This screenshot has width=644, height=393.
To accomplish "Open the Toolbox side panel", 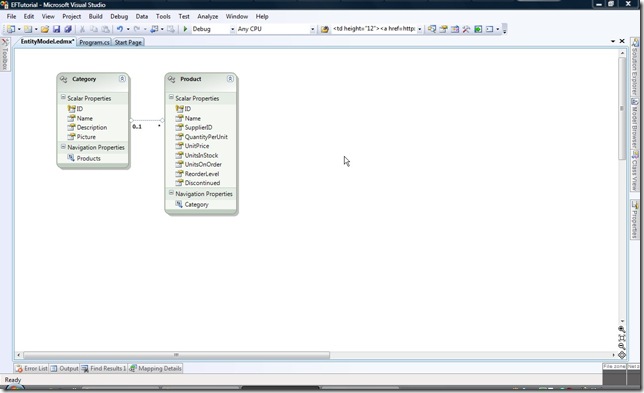I will click(x=5, y=54).
